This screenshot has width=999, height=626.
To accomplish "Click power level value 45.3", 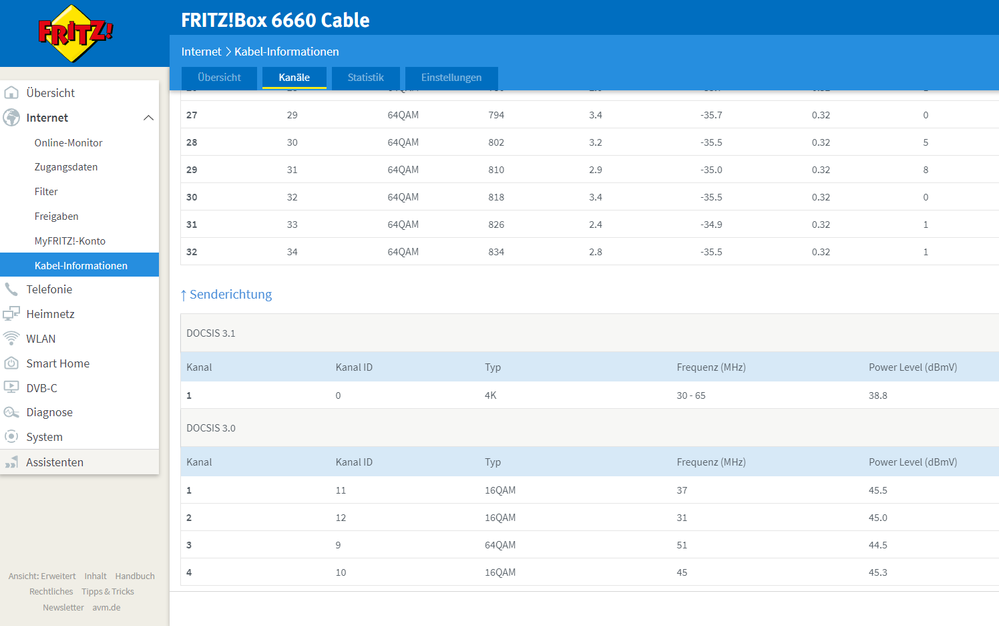I will (x=878, y=573).
